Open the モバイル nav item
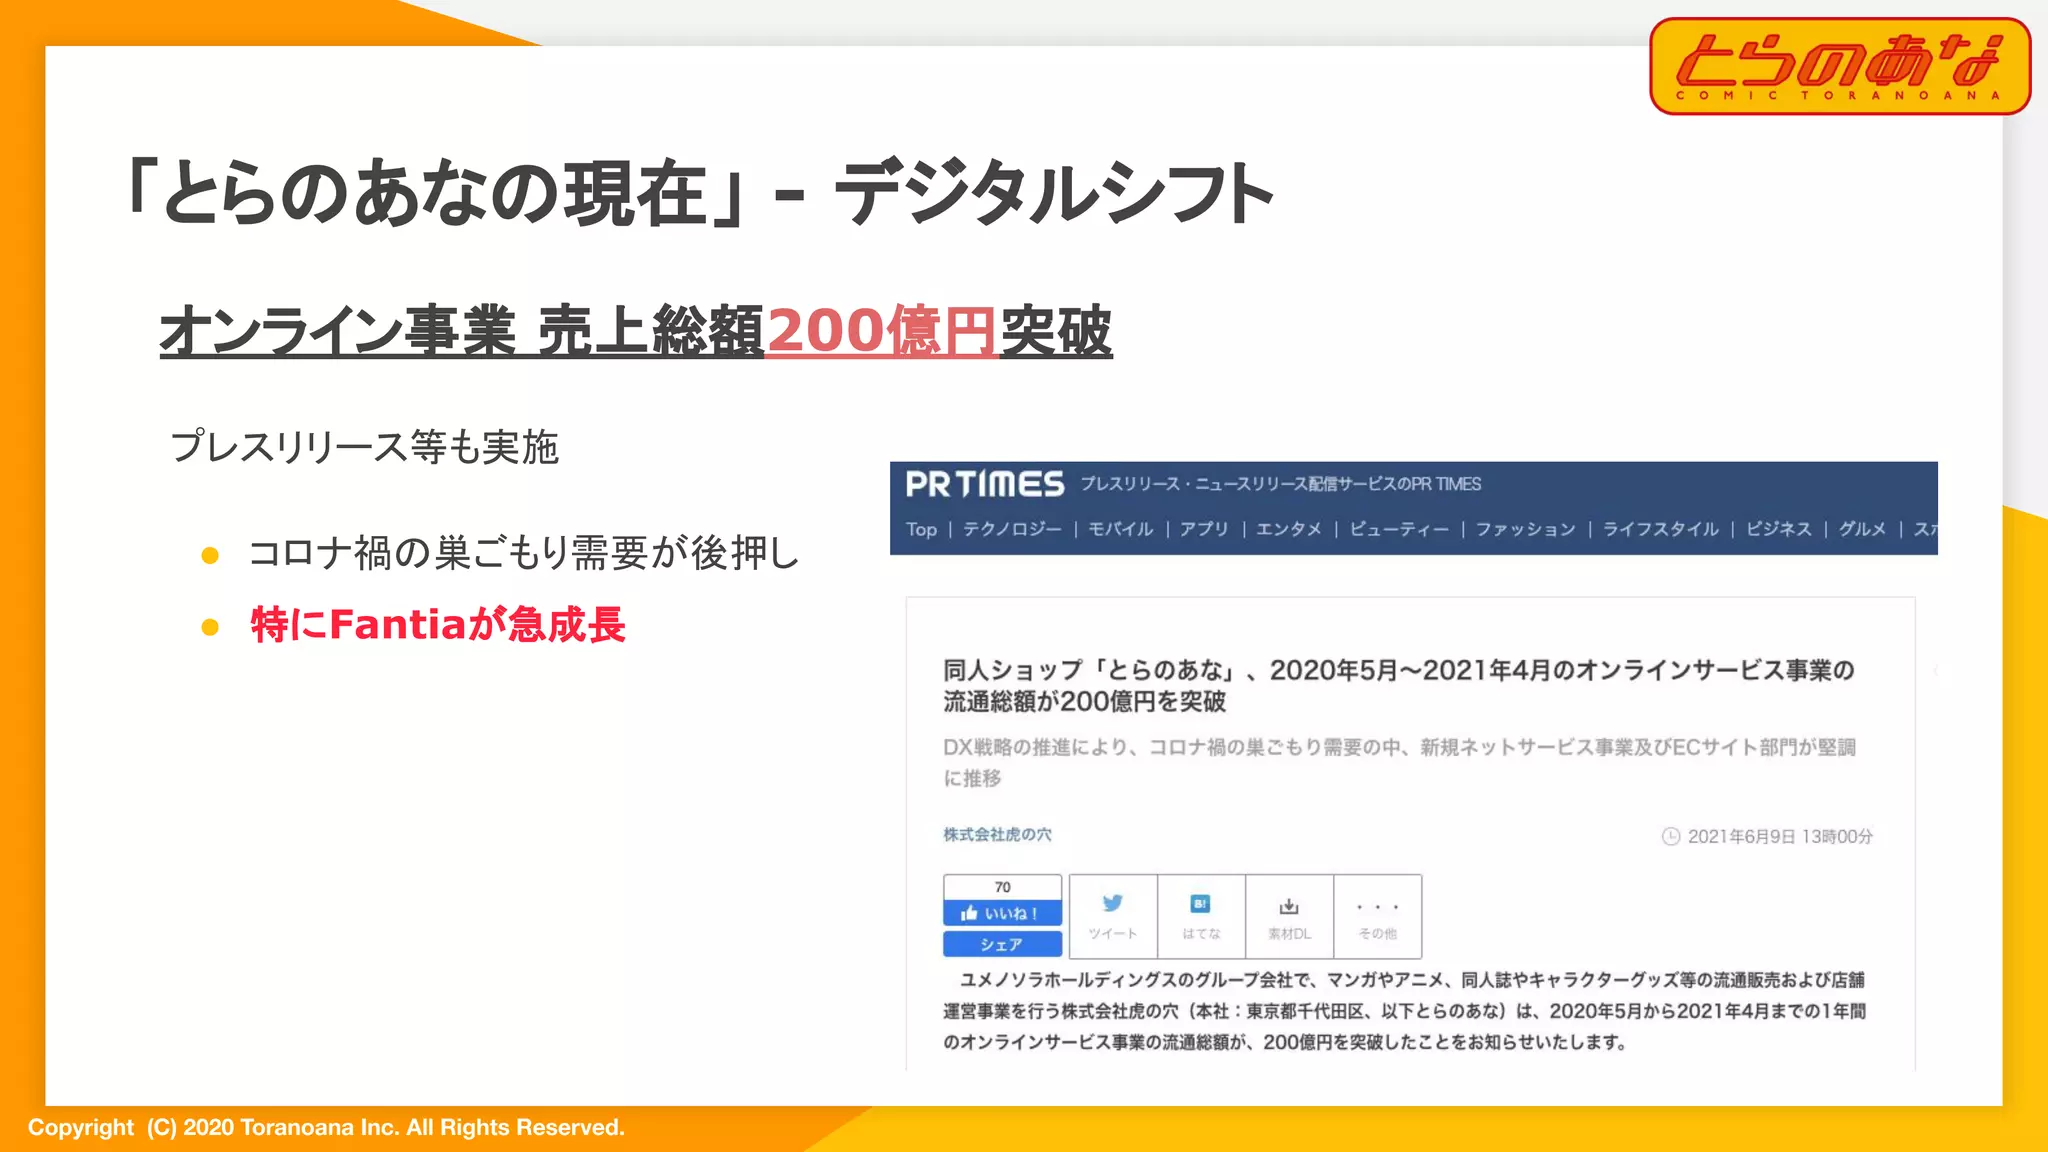This screenshot has height=1152, width=2048. point(1120,529)
